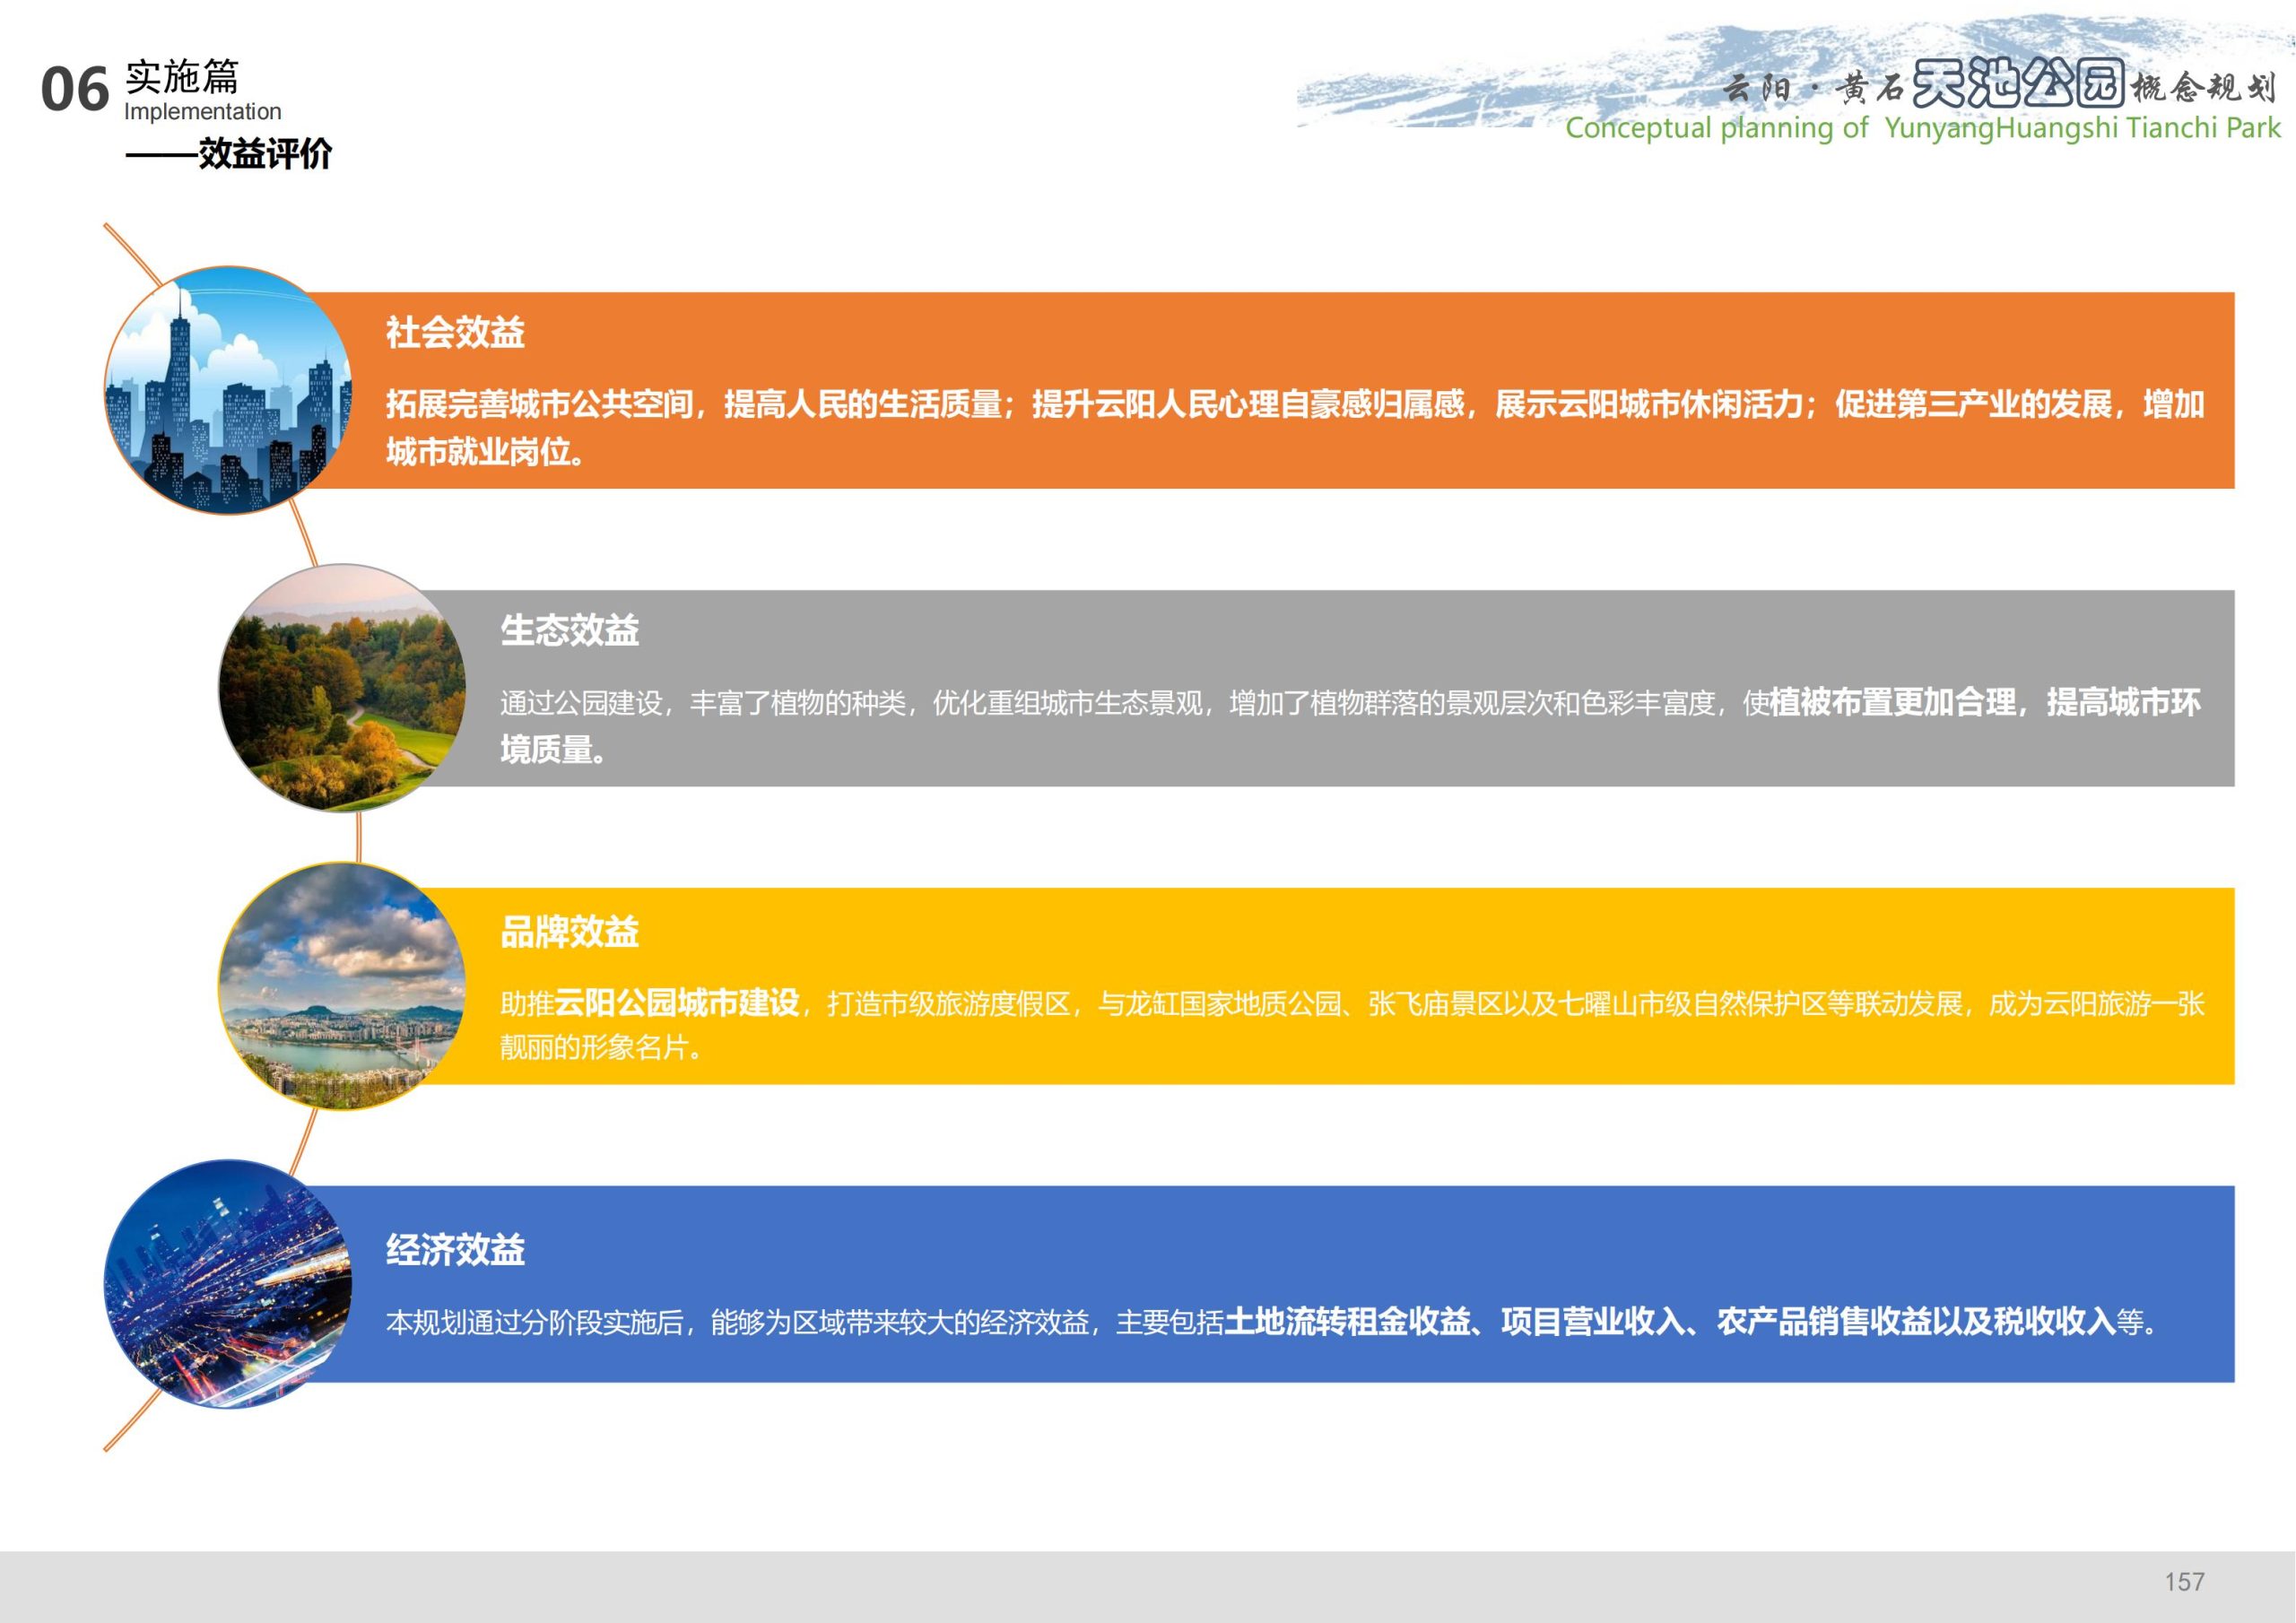Select the 社会效益 heading

pyautogui.click(x=455, y=332)
